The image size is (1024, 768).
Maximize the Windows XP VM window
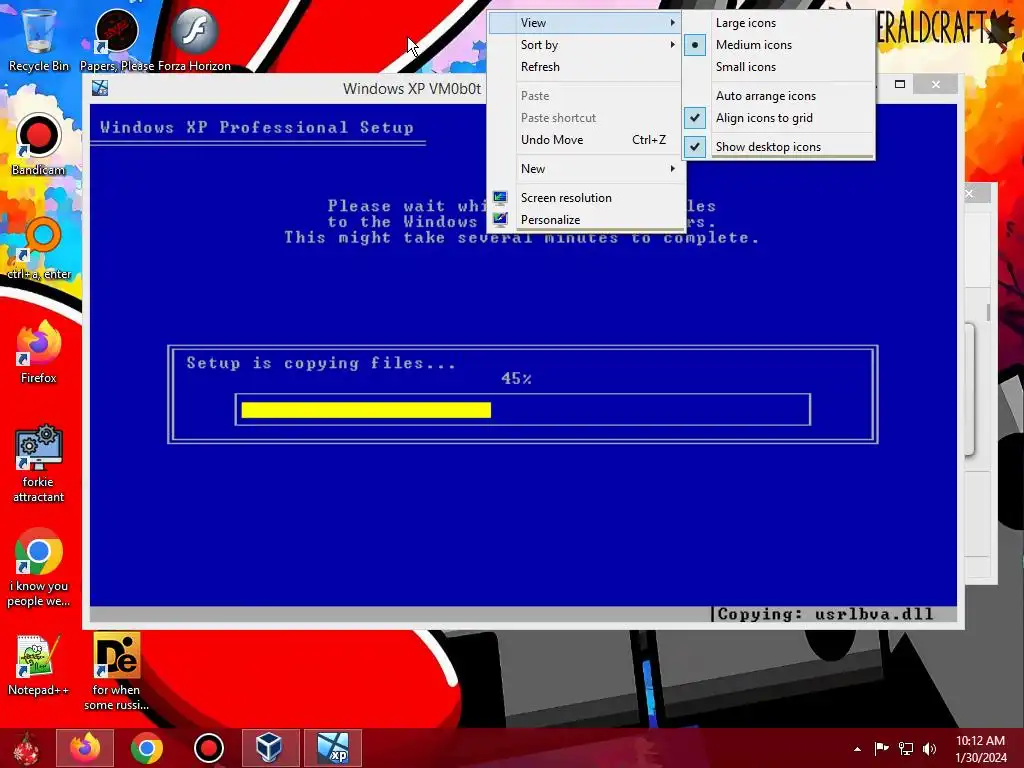[900, 84]
